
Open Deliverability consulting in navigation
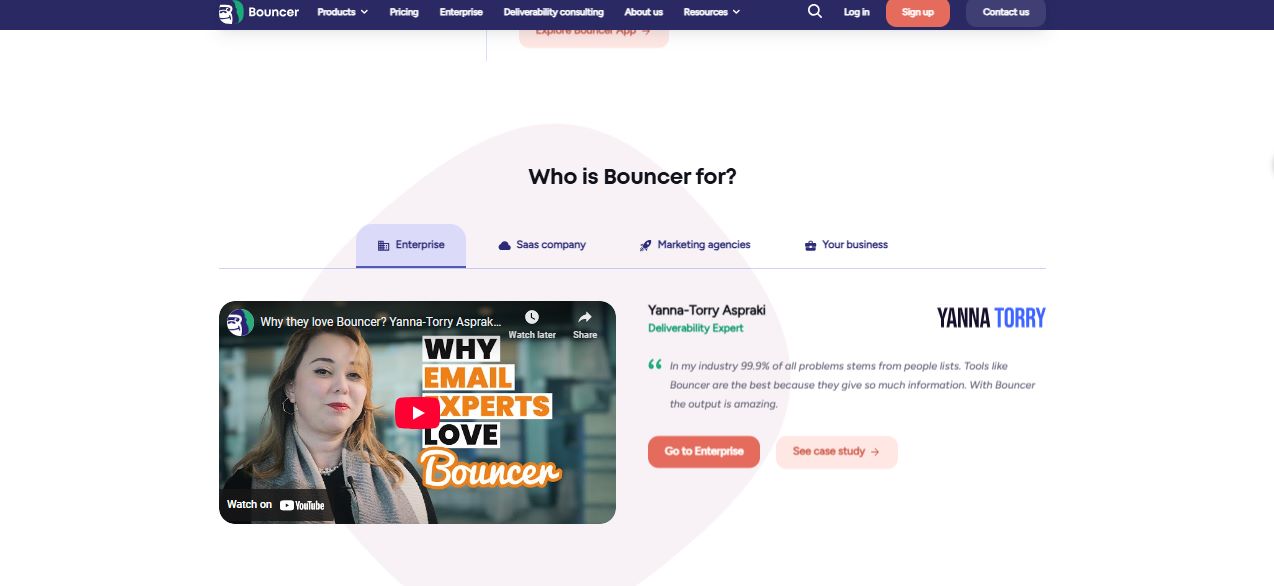tap(554, 12)
